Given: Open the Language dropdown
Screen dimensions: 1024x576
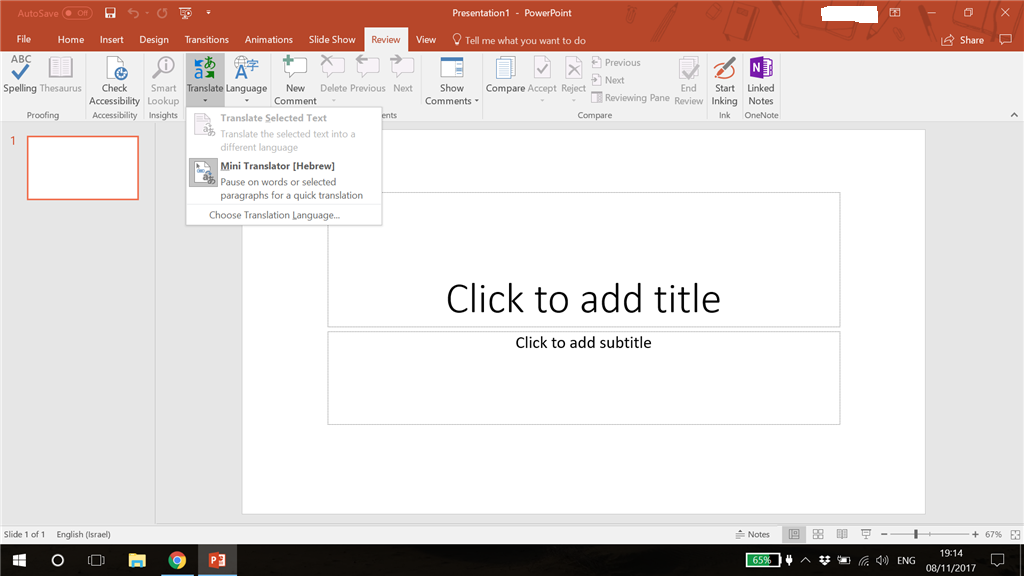Looking at the screenshot, I should [x=246, y=80].
